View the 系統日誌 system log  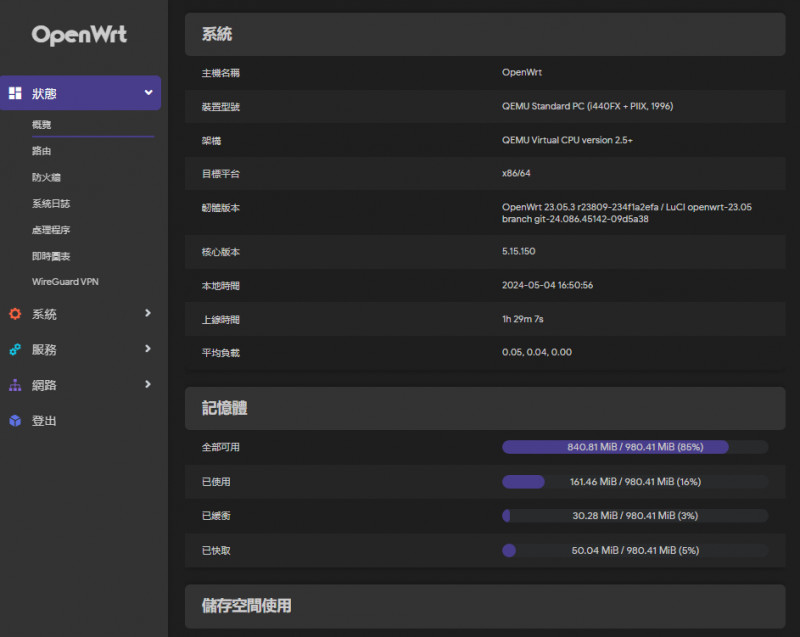click(51, 203)
